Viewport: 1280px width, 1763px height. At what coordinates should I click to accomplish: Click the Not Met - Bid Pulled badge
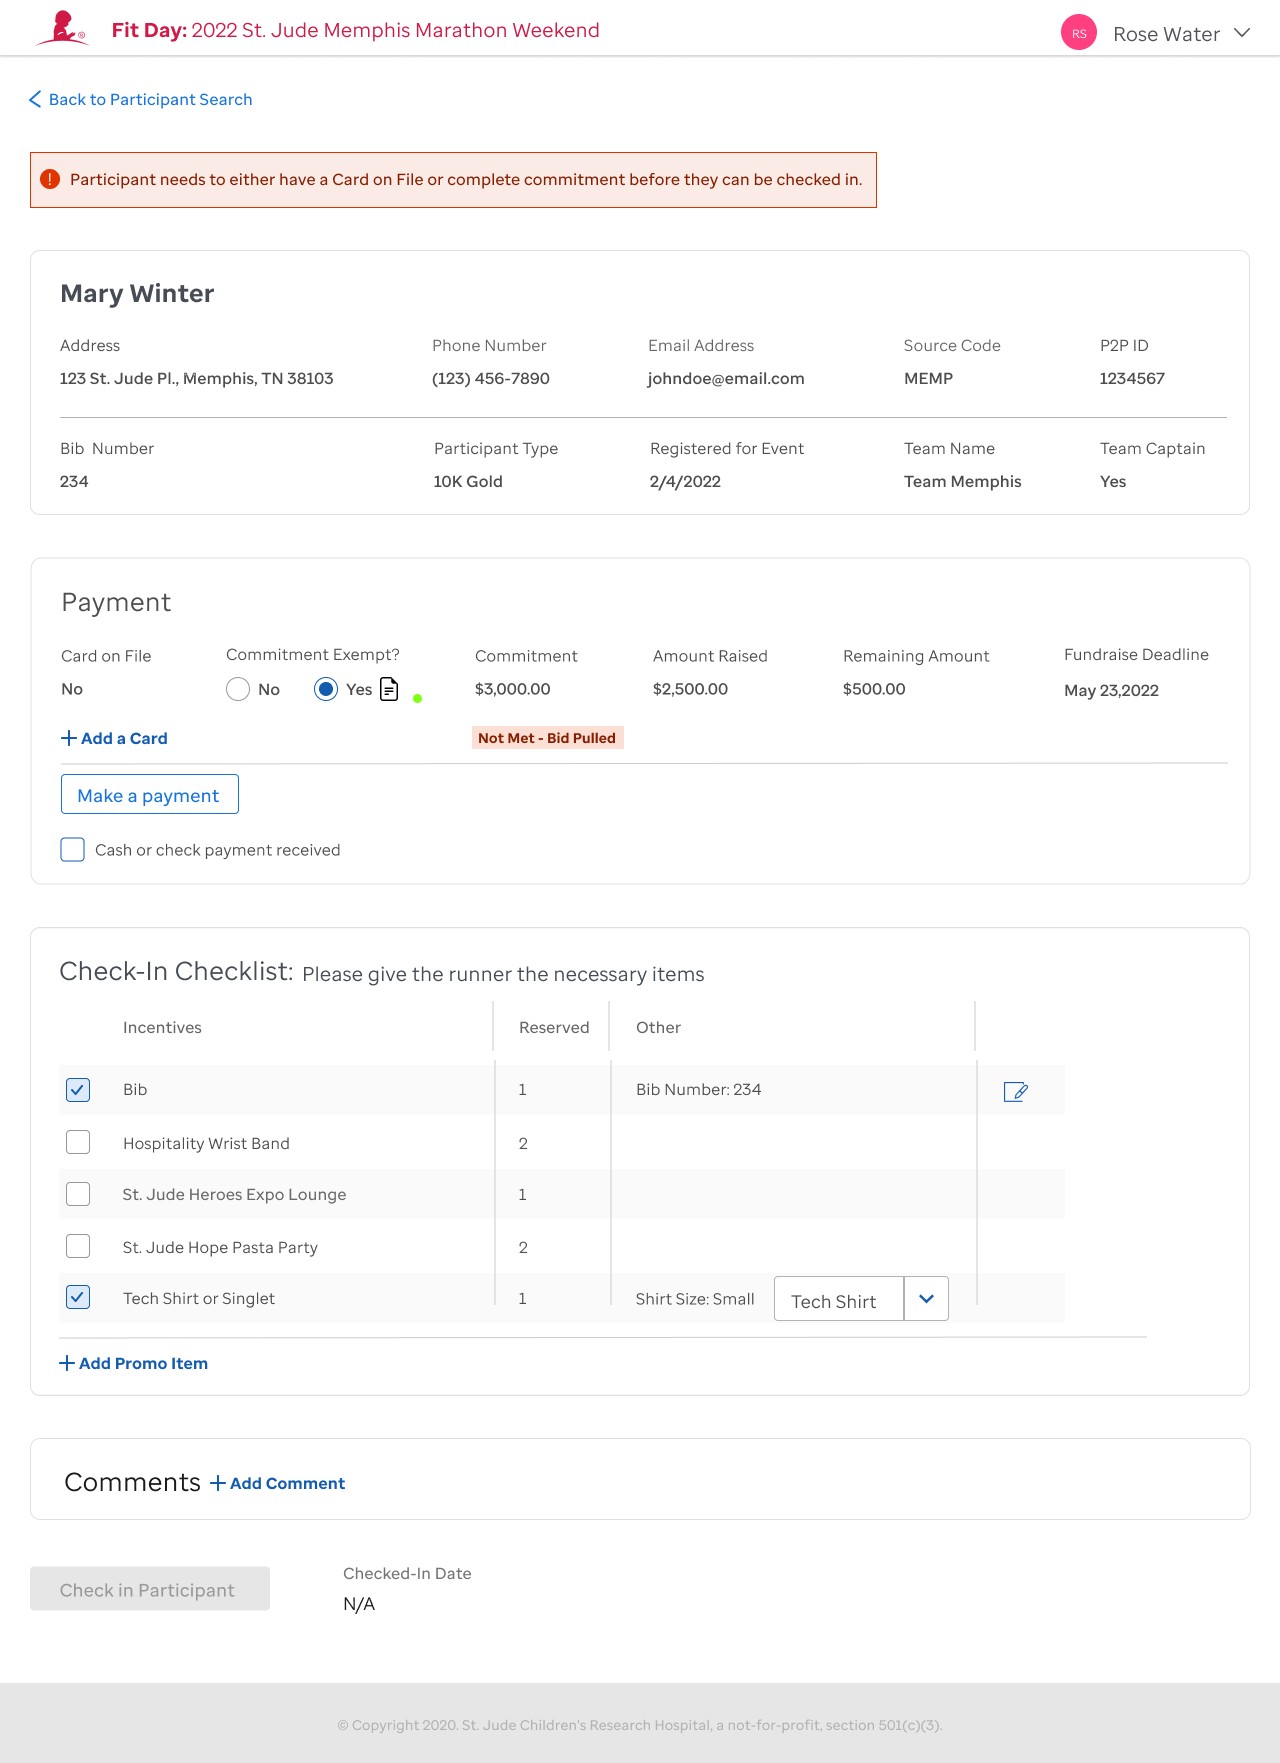click(547, 737)
